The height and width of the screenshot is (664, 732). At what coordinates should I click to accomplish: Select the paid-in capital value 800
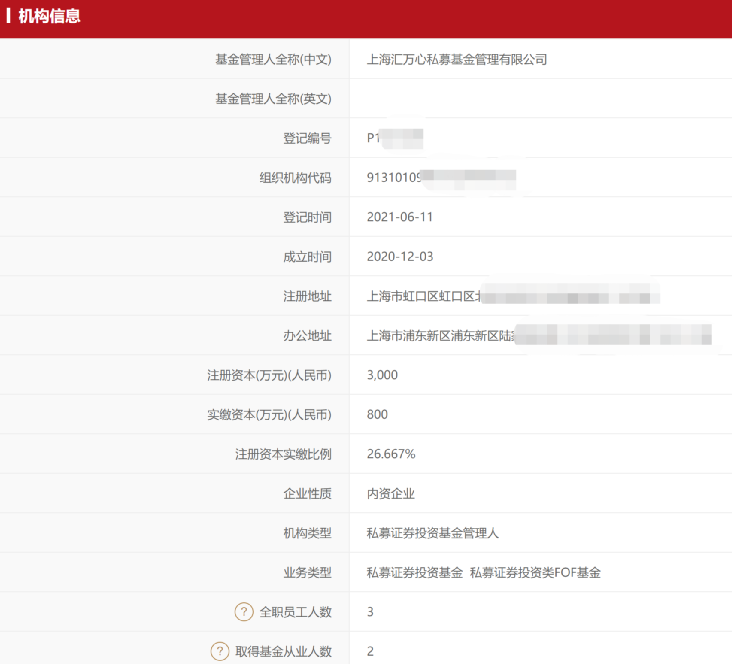click(x=377, y=415)
